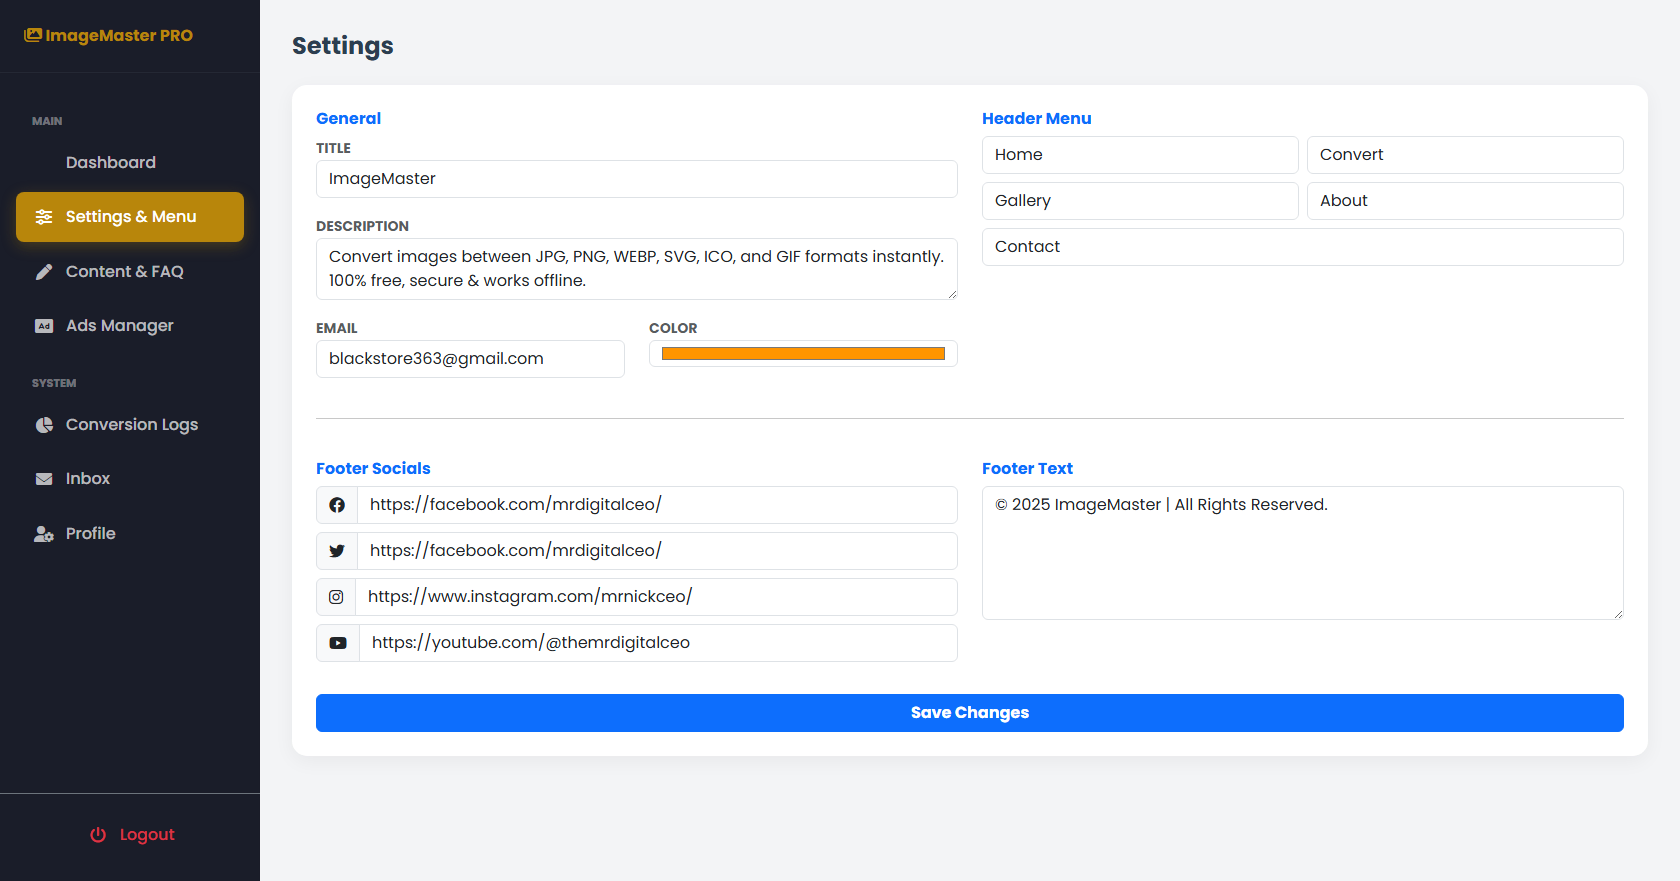Open the Dashboard page
The height and width of the screenshot is (881, 1680).
[x=110, y=163]
